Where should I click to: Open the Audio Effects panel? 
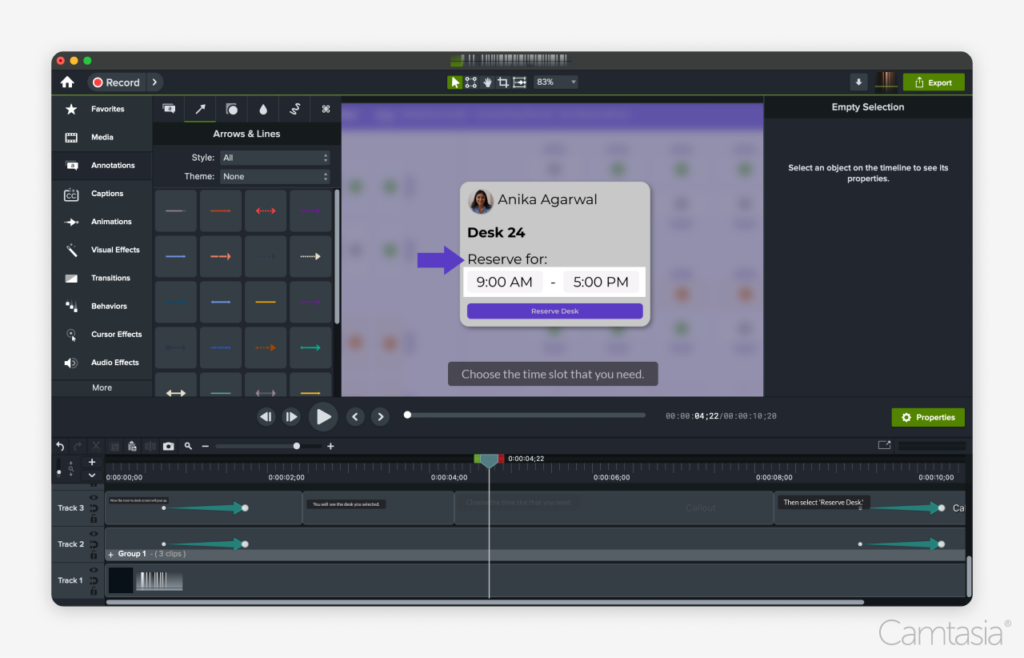click(x=102, y=362)
